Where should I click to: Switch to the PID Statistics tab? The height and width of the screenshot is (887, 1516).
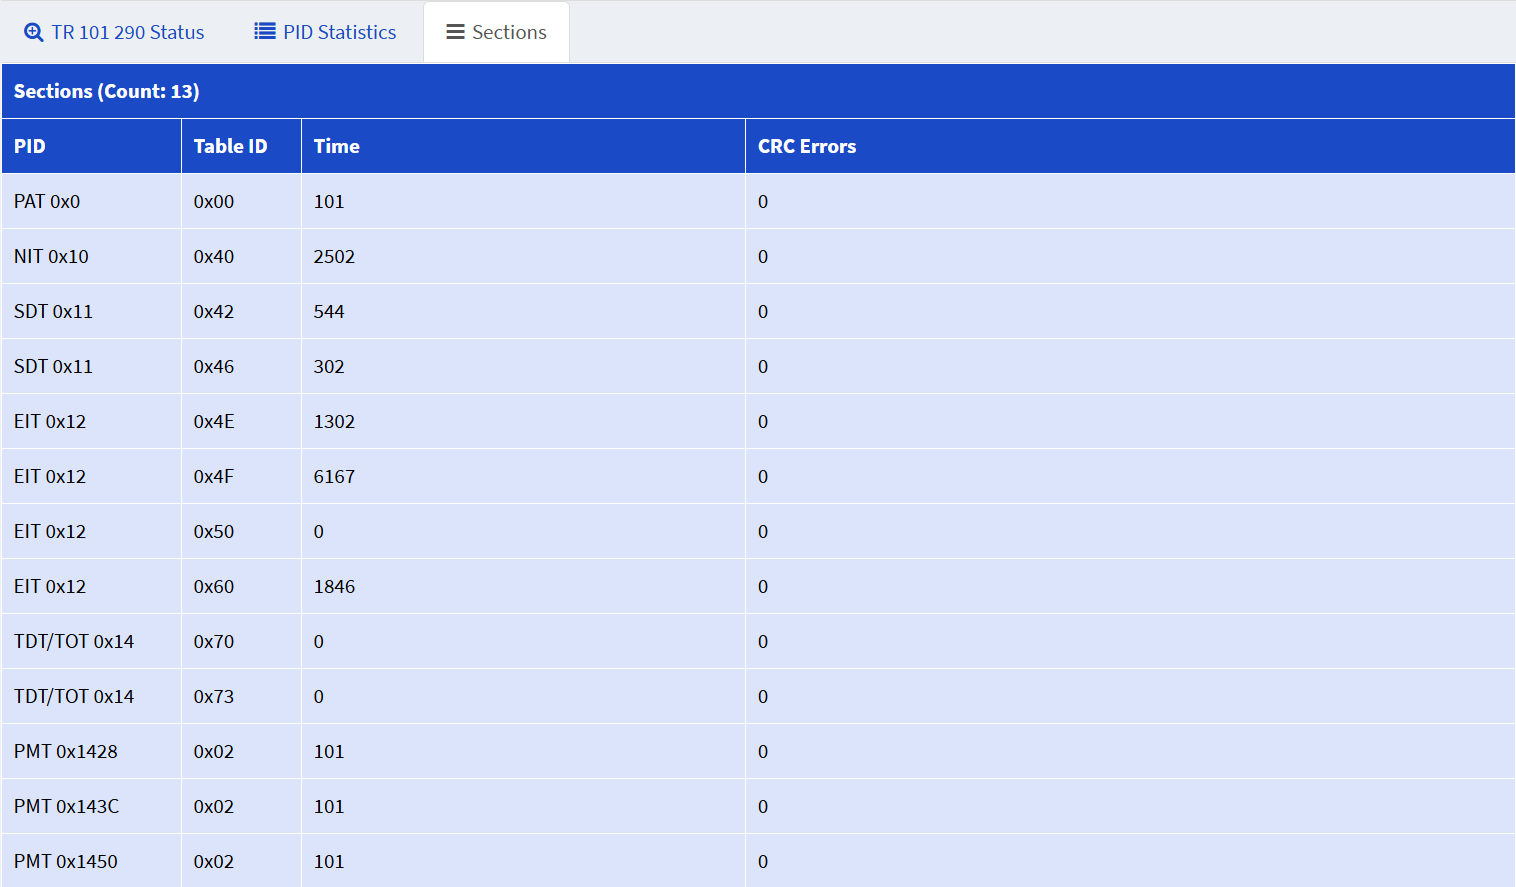[x=326, y=32]
